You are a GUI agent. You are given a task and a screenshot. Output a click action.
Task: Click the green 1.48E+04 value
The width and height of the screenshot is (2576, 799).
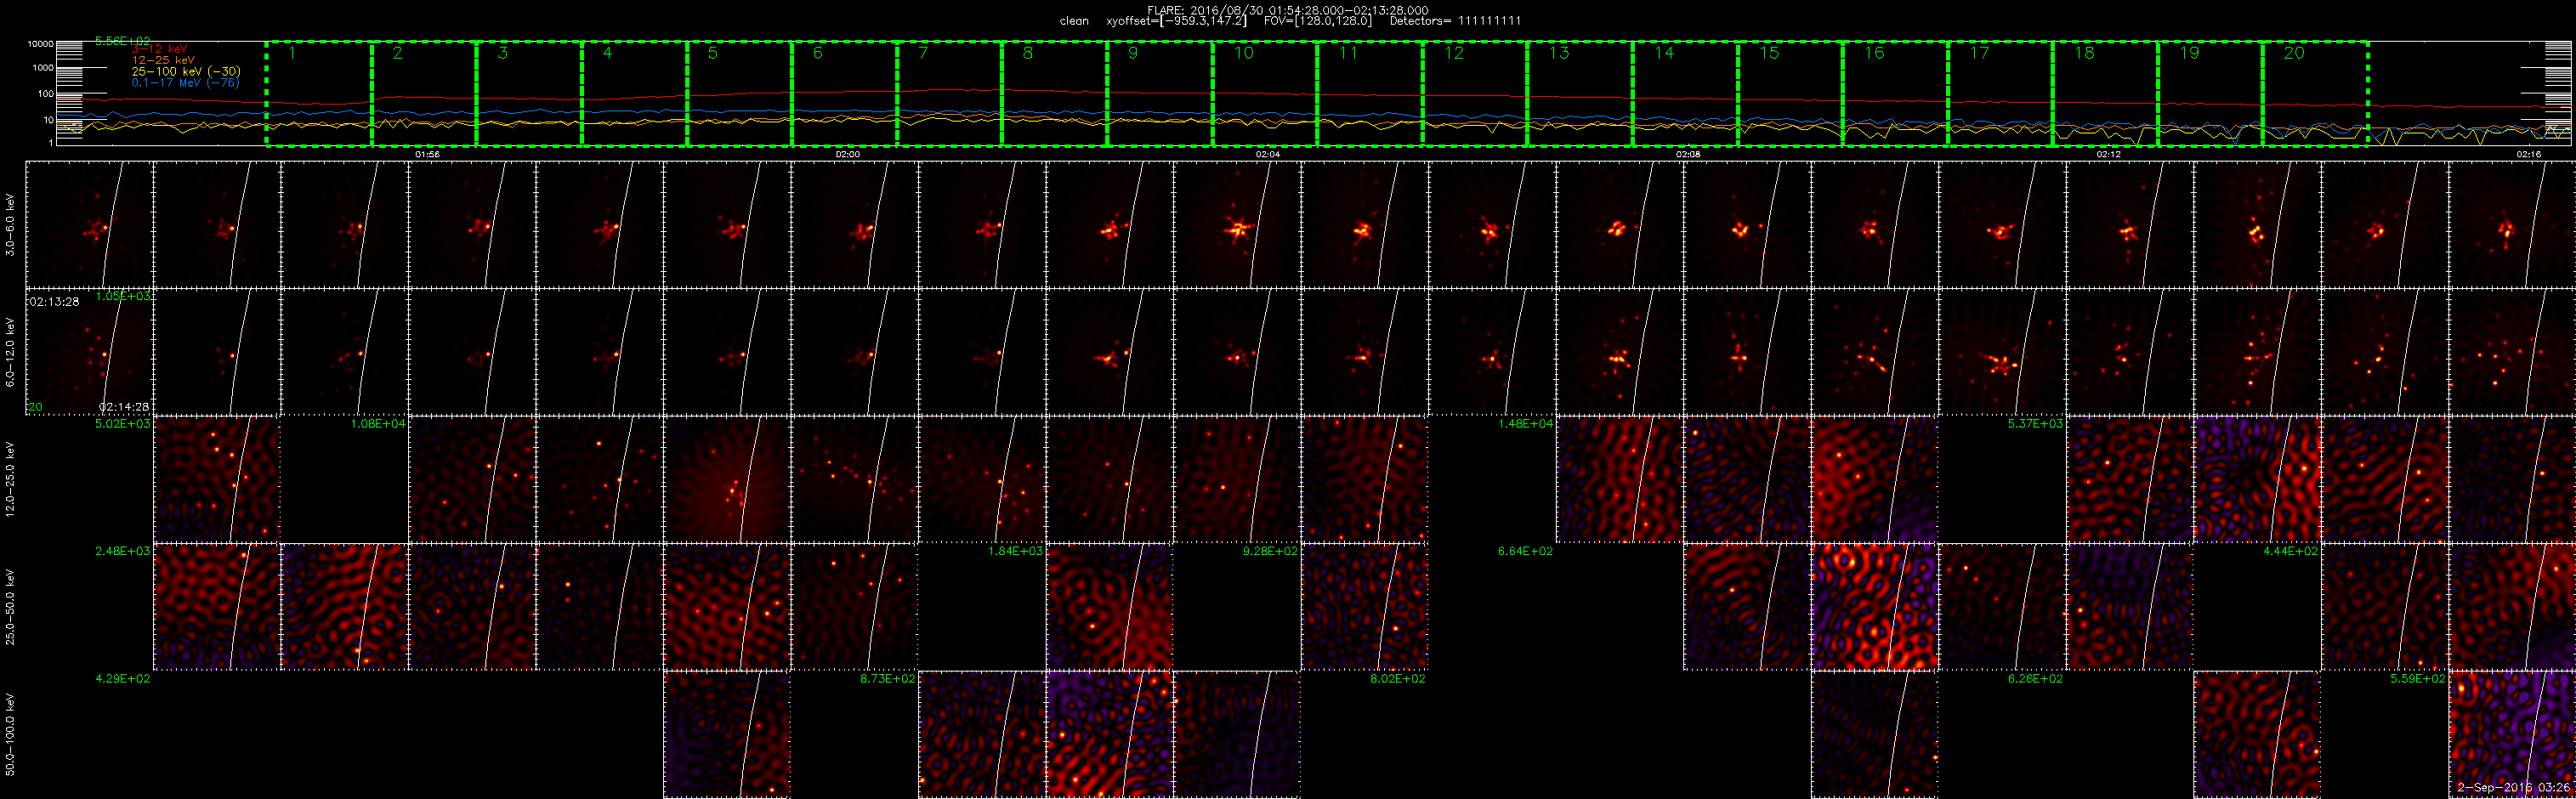(1525, 424)
